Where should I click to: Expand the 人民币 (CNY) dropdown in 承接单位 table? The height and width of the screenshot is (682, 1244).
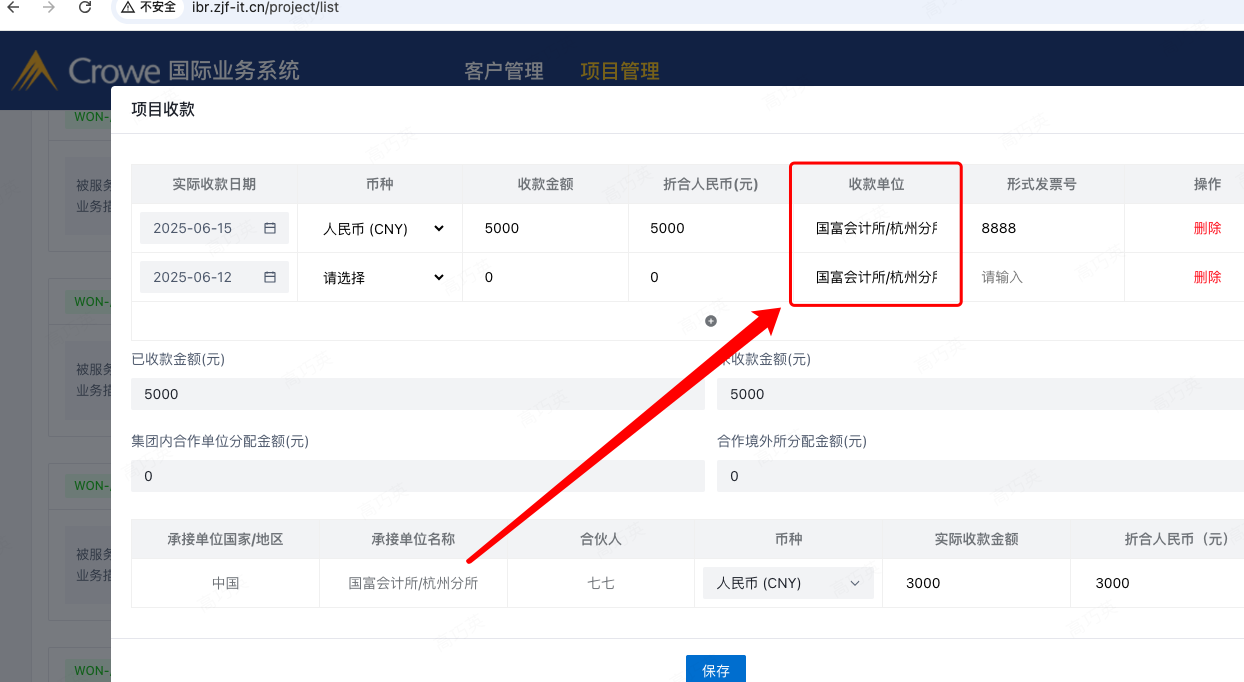click(x=788, y=583)
